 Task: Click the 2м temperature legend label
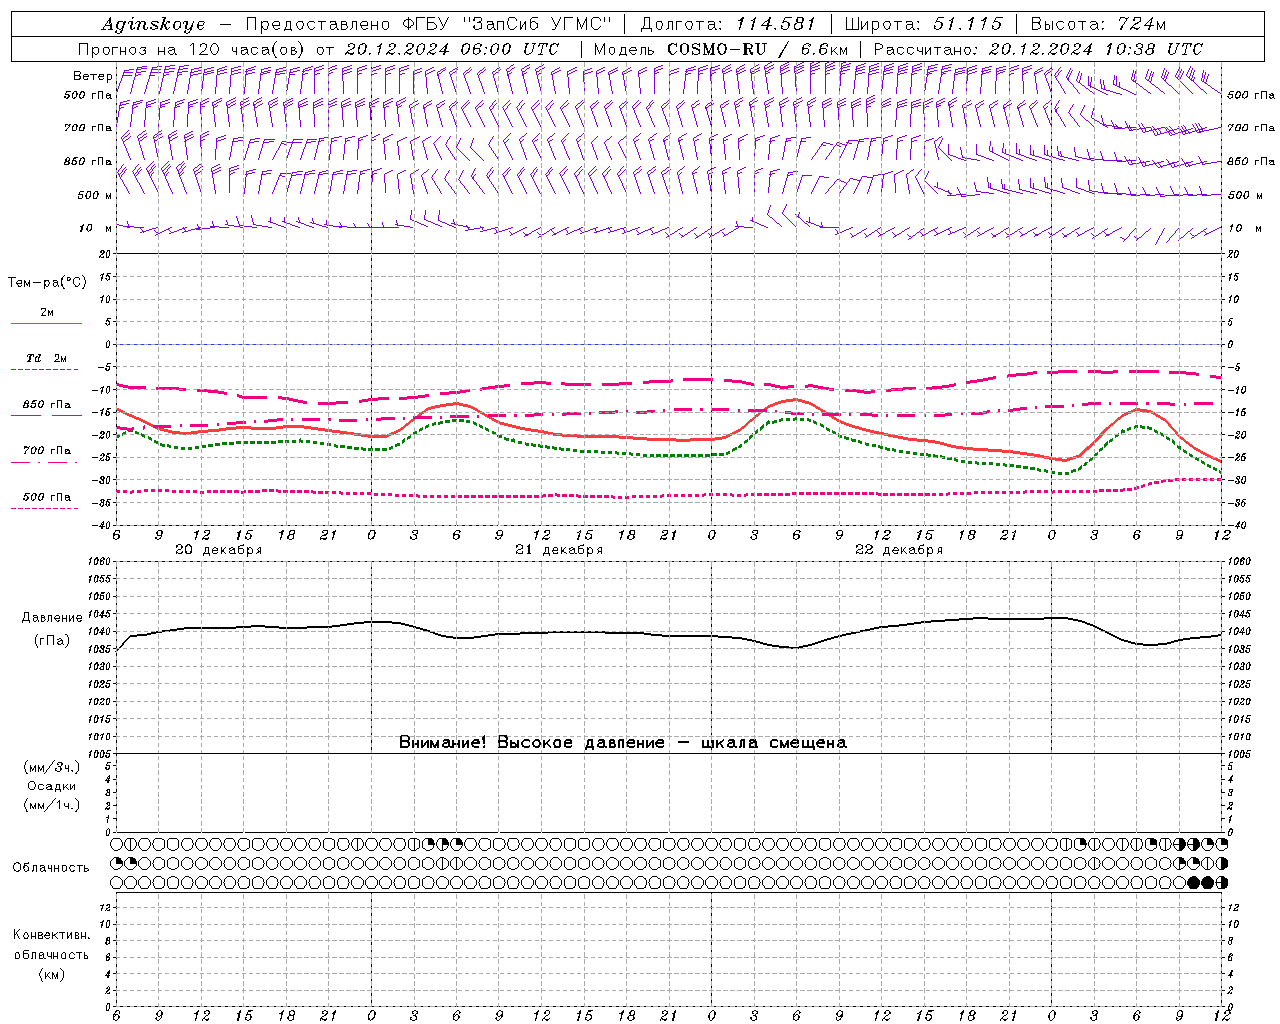pyautogui.click(x=46, y=313)
